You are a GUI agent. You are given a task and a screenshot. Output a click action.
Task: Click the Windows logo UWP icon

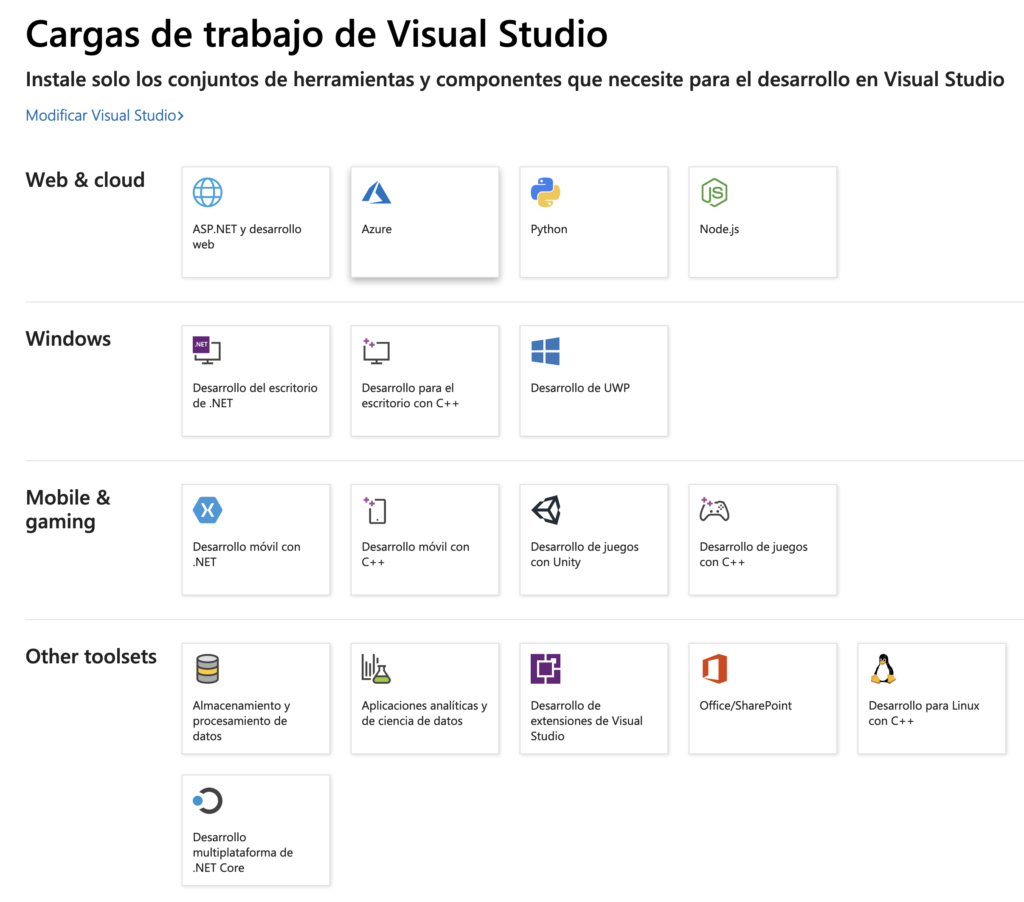(545, 351)
